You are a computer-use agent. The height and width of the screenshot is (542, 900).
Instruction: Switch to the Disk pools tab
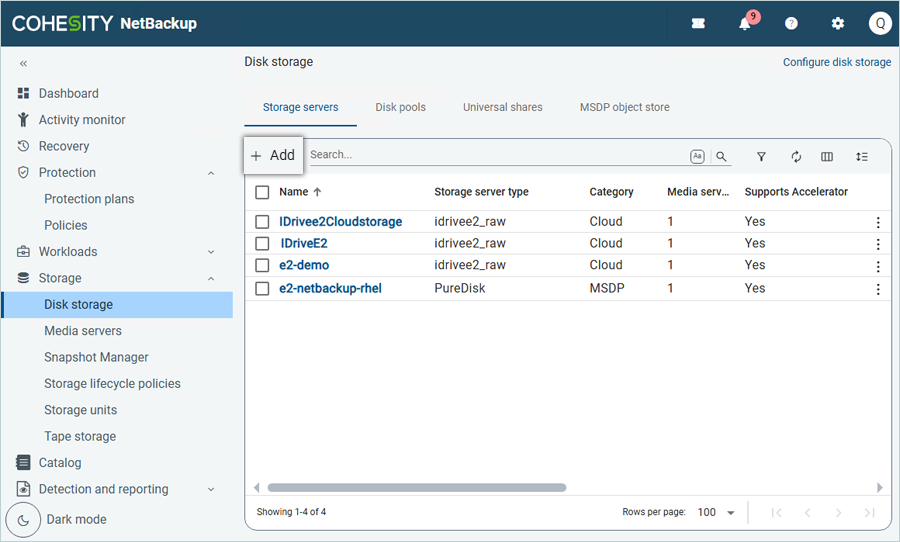[400, 107]
